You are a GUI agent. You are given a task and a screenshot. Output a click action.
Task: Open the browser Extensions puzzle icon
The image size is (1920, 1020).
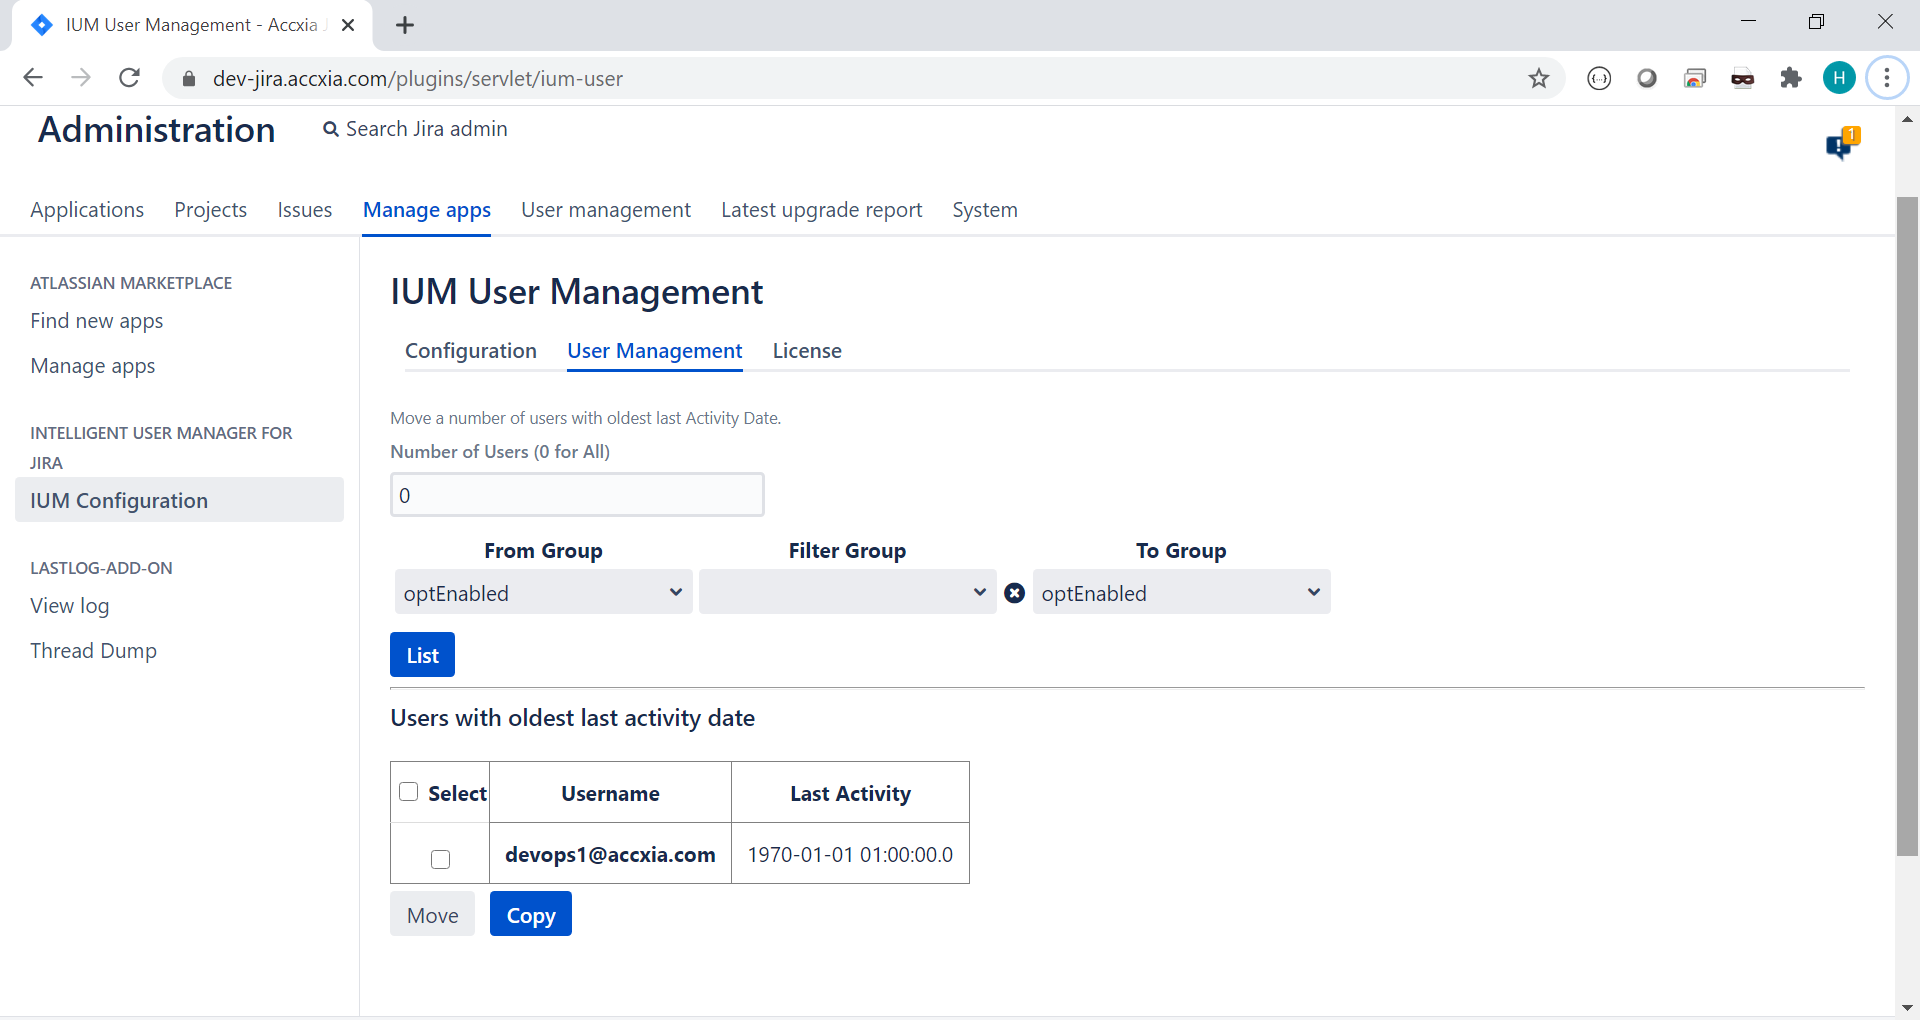click(x=1790, y=78)
